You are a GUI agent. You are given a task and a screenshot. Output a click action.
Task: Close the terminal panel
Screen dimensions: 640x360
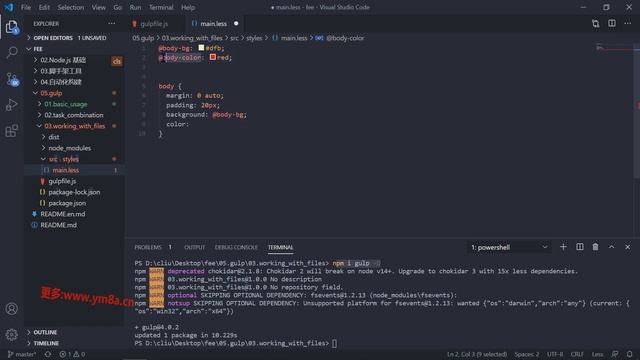(628, 247)
